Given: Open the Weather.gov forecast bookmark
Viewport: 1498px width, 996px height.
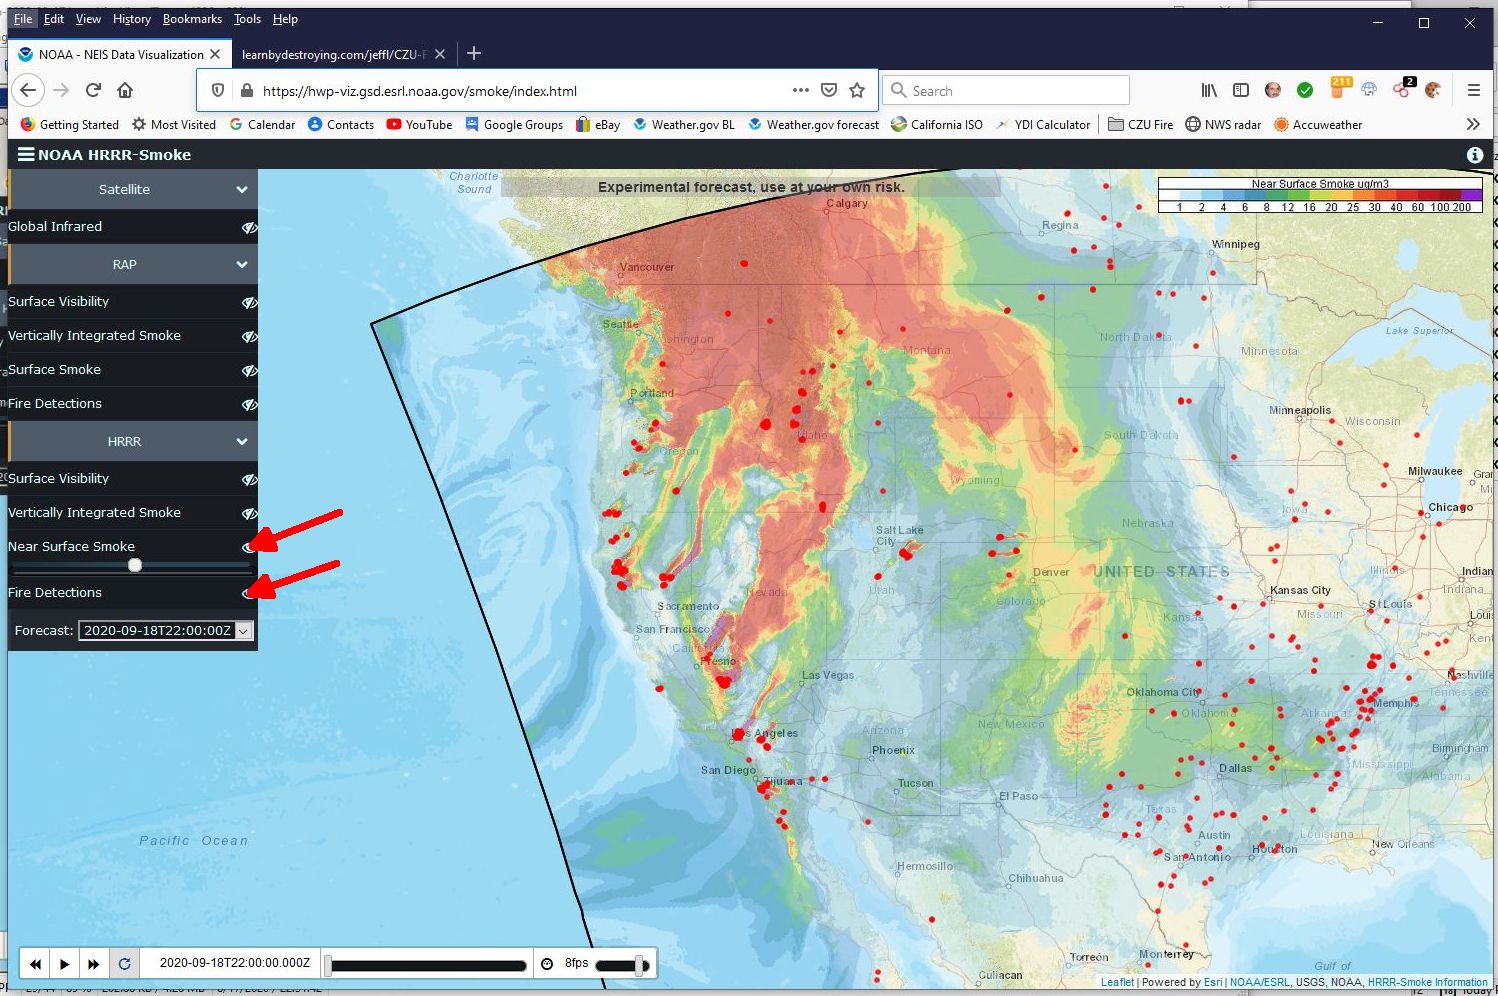Looking at the screenshot, I should point(814,125).
